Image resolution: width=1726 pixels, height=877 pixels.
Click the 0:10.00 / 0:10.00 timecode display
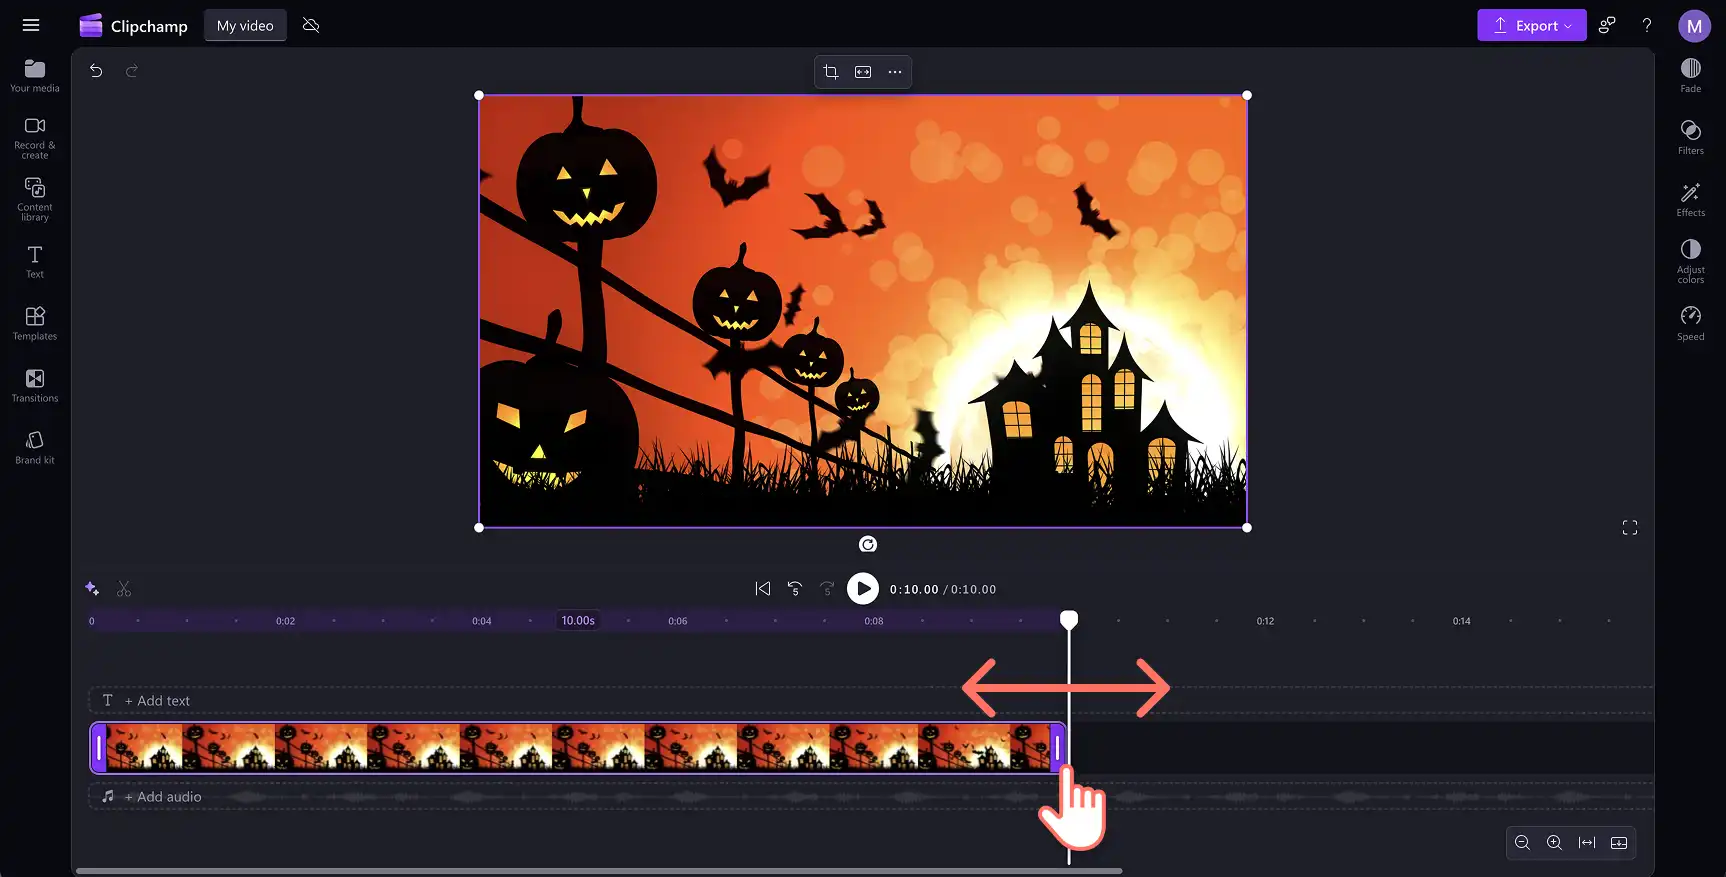(x=943, y=590)
